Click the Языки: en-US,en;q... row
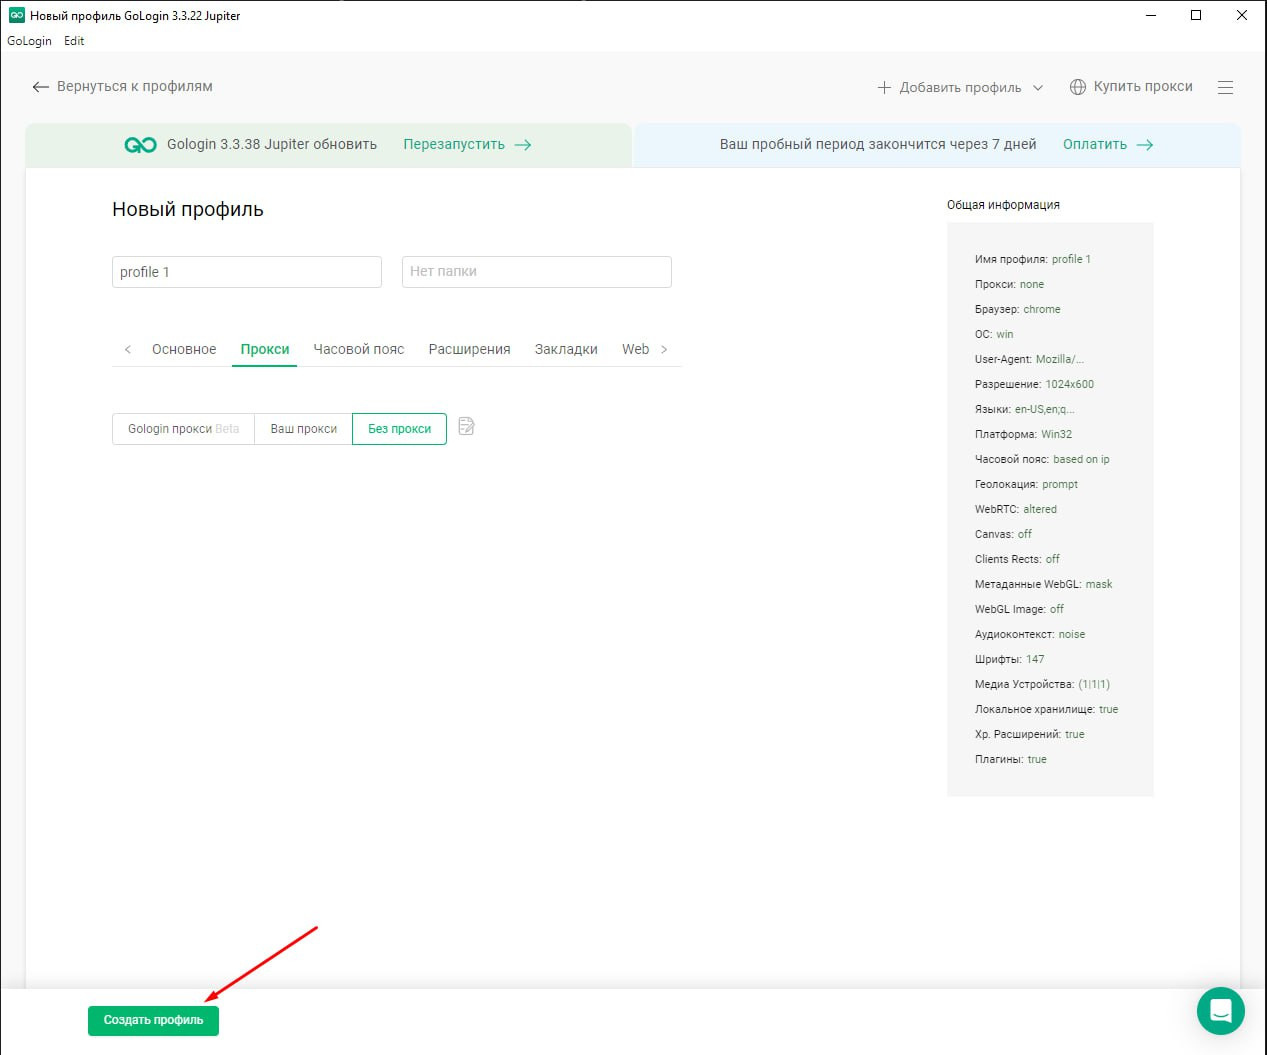The image size is (1267, 1055). pyautogui.click(x=1025, y=409)
